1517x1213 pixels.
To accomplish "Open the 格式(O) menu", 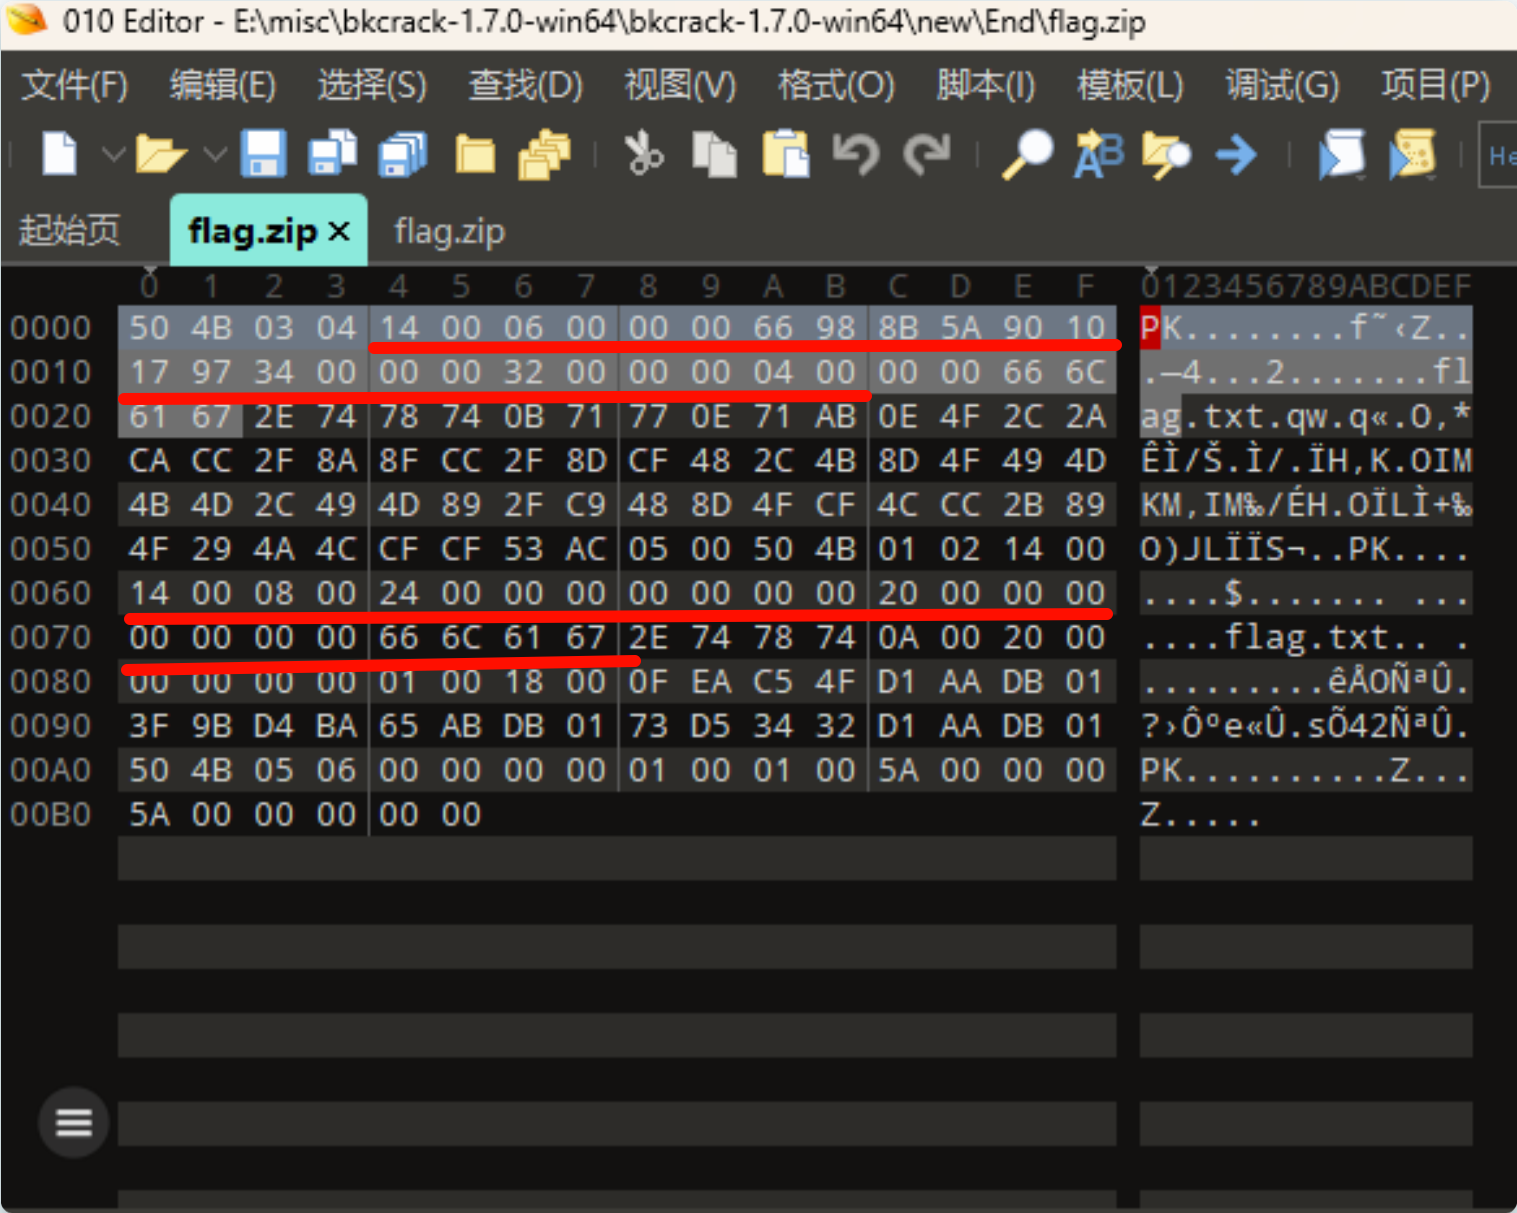I will (x=836, y=85).
